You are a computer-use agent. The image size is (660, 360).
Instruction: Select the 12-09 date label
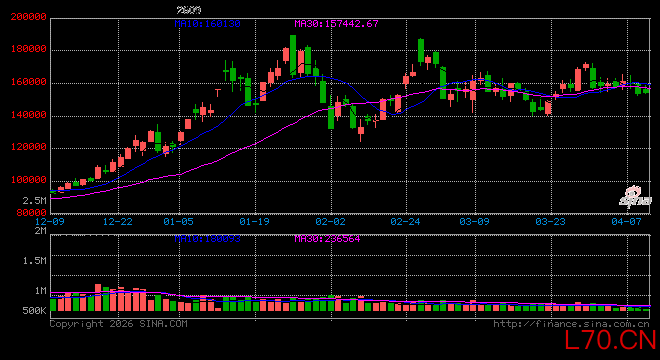[50, 221]
